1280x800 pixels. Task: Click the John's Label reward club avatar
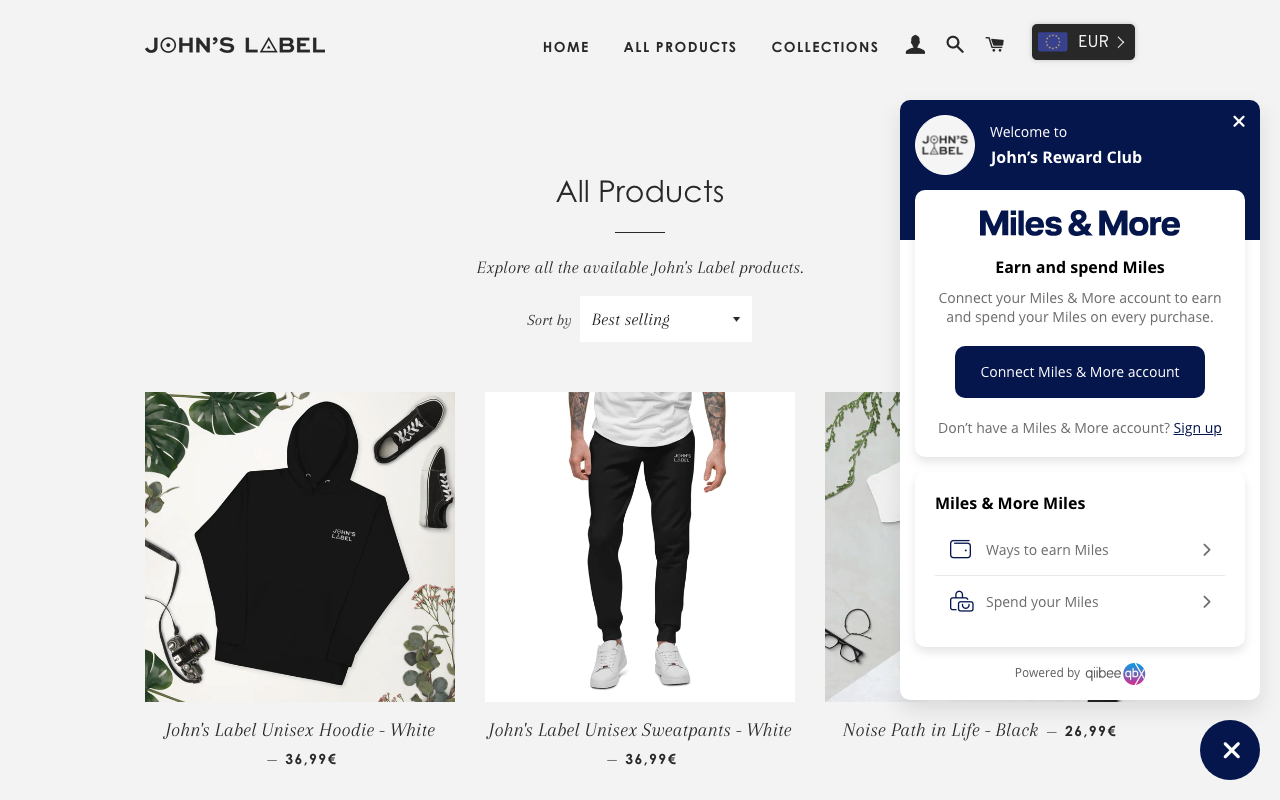[x=945, y=145]
